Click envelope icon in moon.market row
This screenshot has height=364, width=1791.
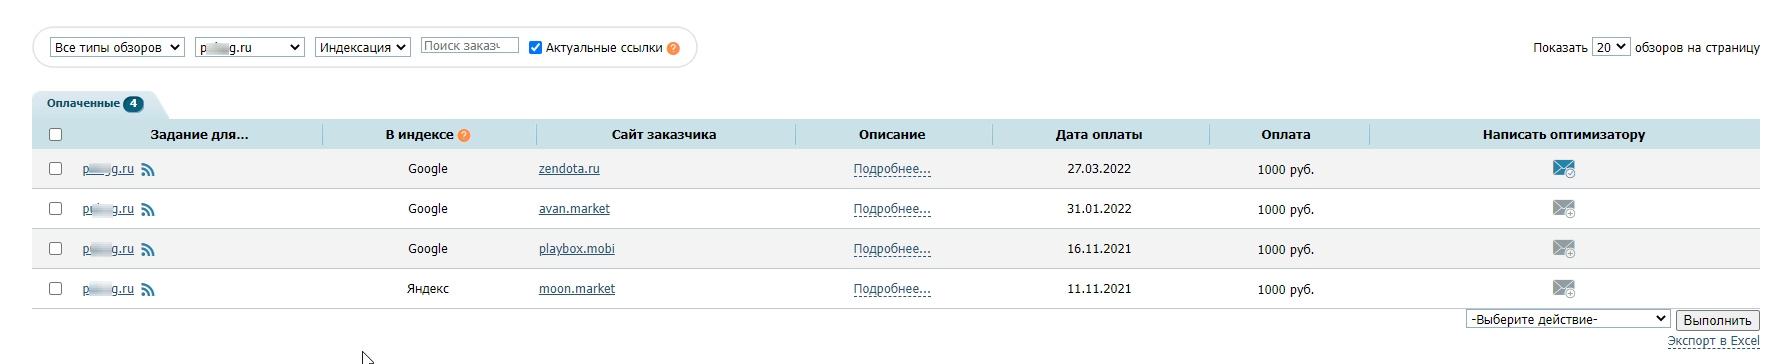(x=1563, y=288)
